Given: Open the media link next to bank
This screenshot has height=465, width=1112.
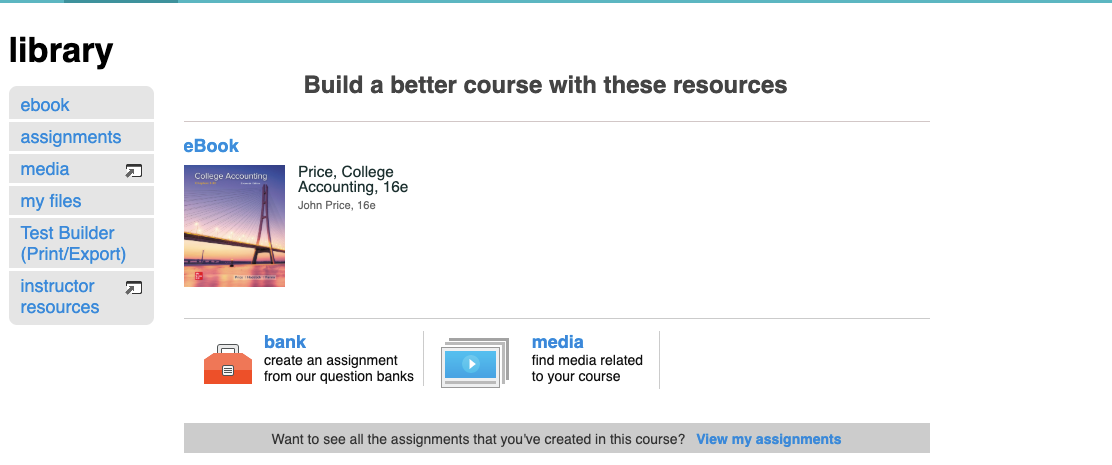Looking at the screenshot, I should pyautogui.click(x=557, y=342).
